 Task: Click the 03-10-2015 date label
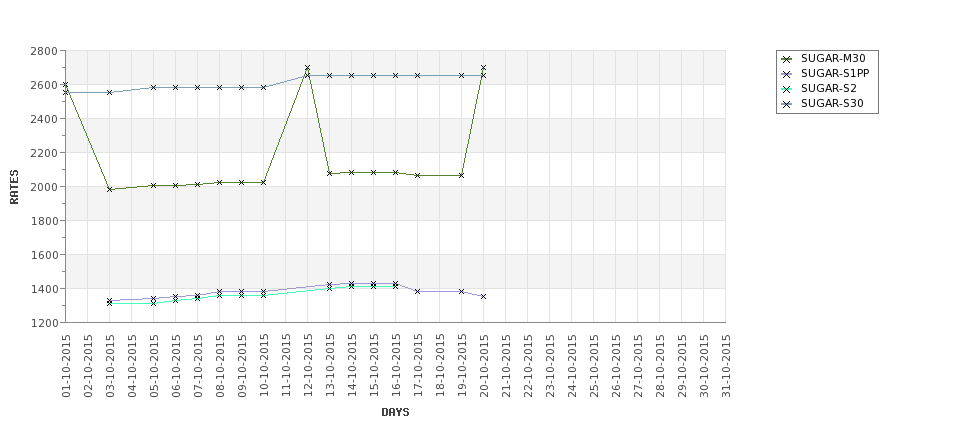[x=110, y=366]
